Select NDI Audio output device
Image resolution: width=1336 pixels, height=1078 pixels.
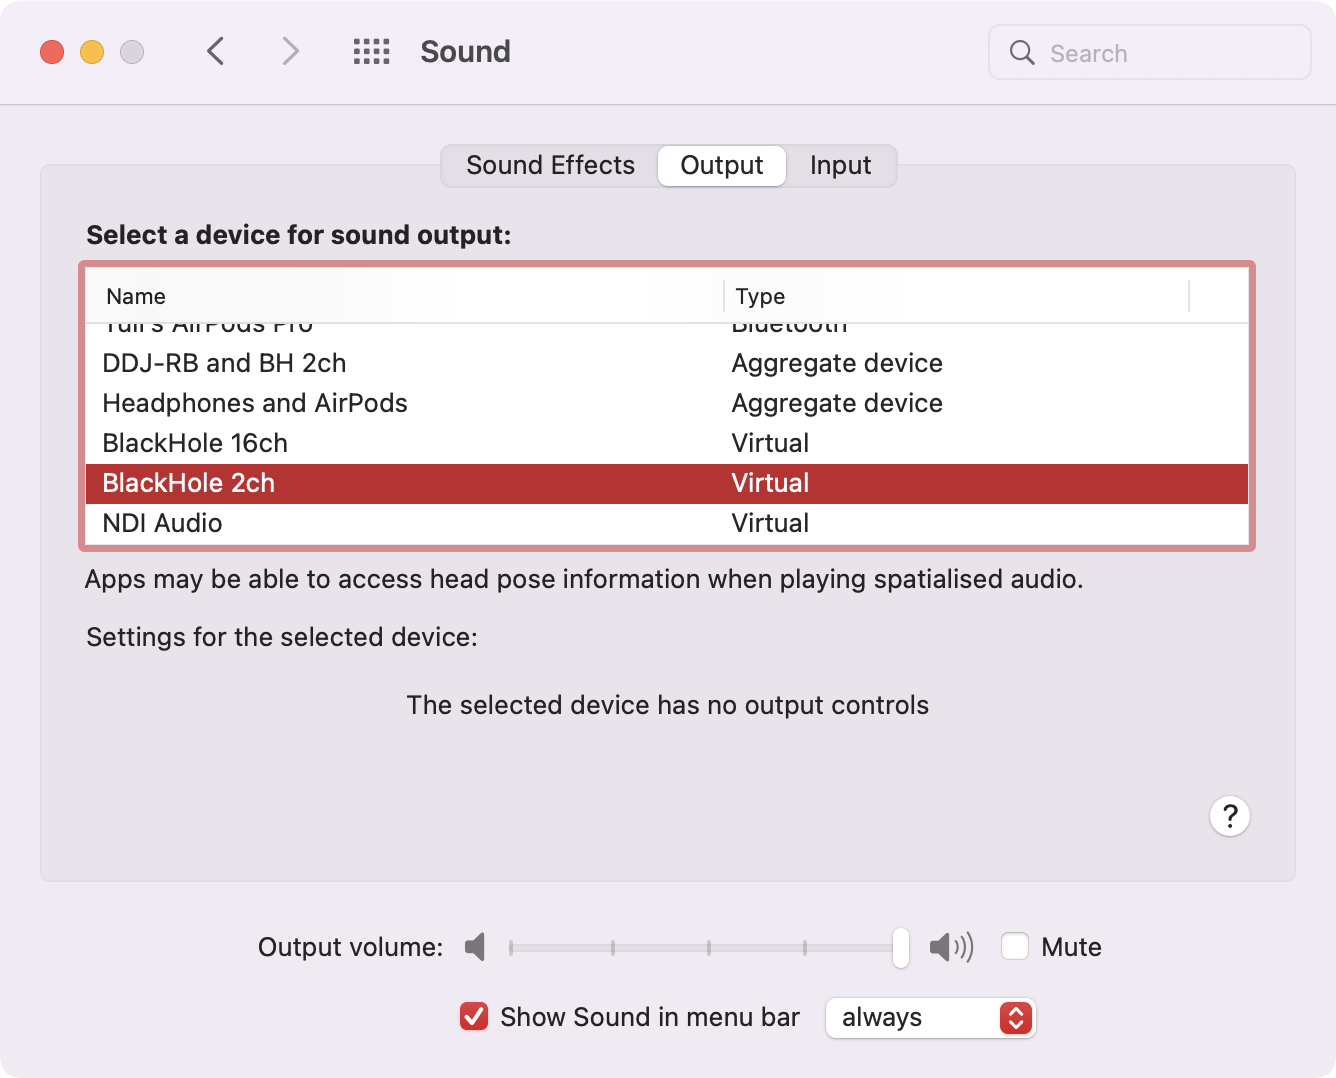(x=162, y=523)
